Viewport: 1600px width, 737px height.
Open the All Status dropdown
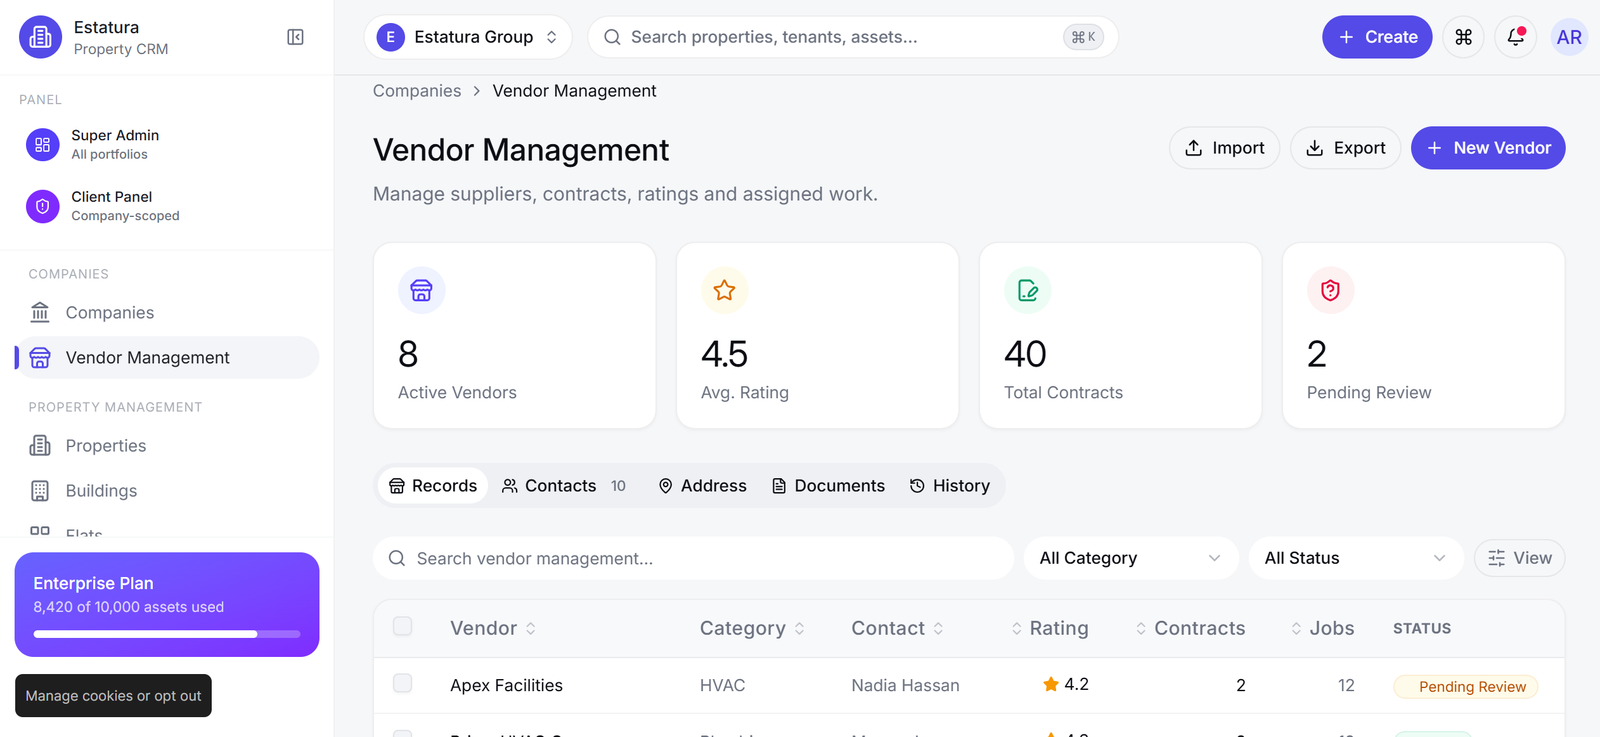1356,558
